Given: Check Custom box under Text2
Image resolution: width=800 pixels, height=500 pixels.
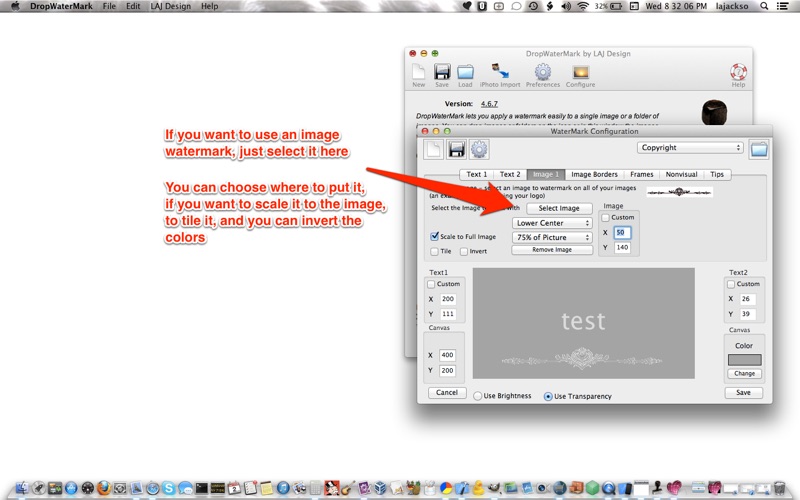Looking at the screenshot, I should click(731, 284).
